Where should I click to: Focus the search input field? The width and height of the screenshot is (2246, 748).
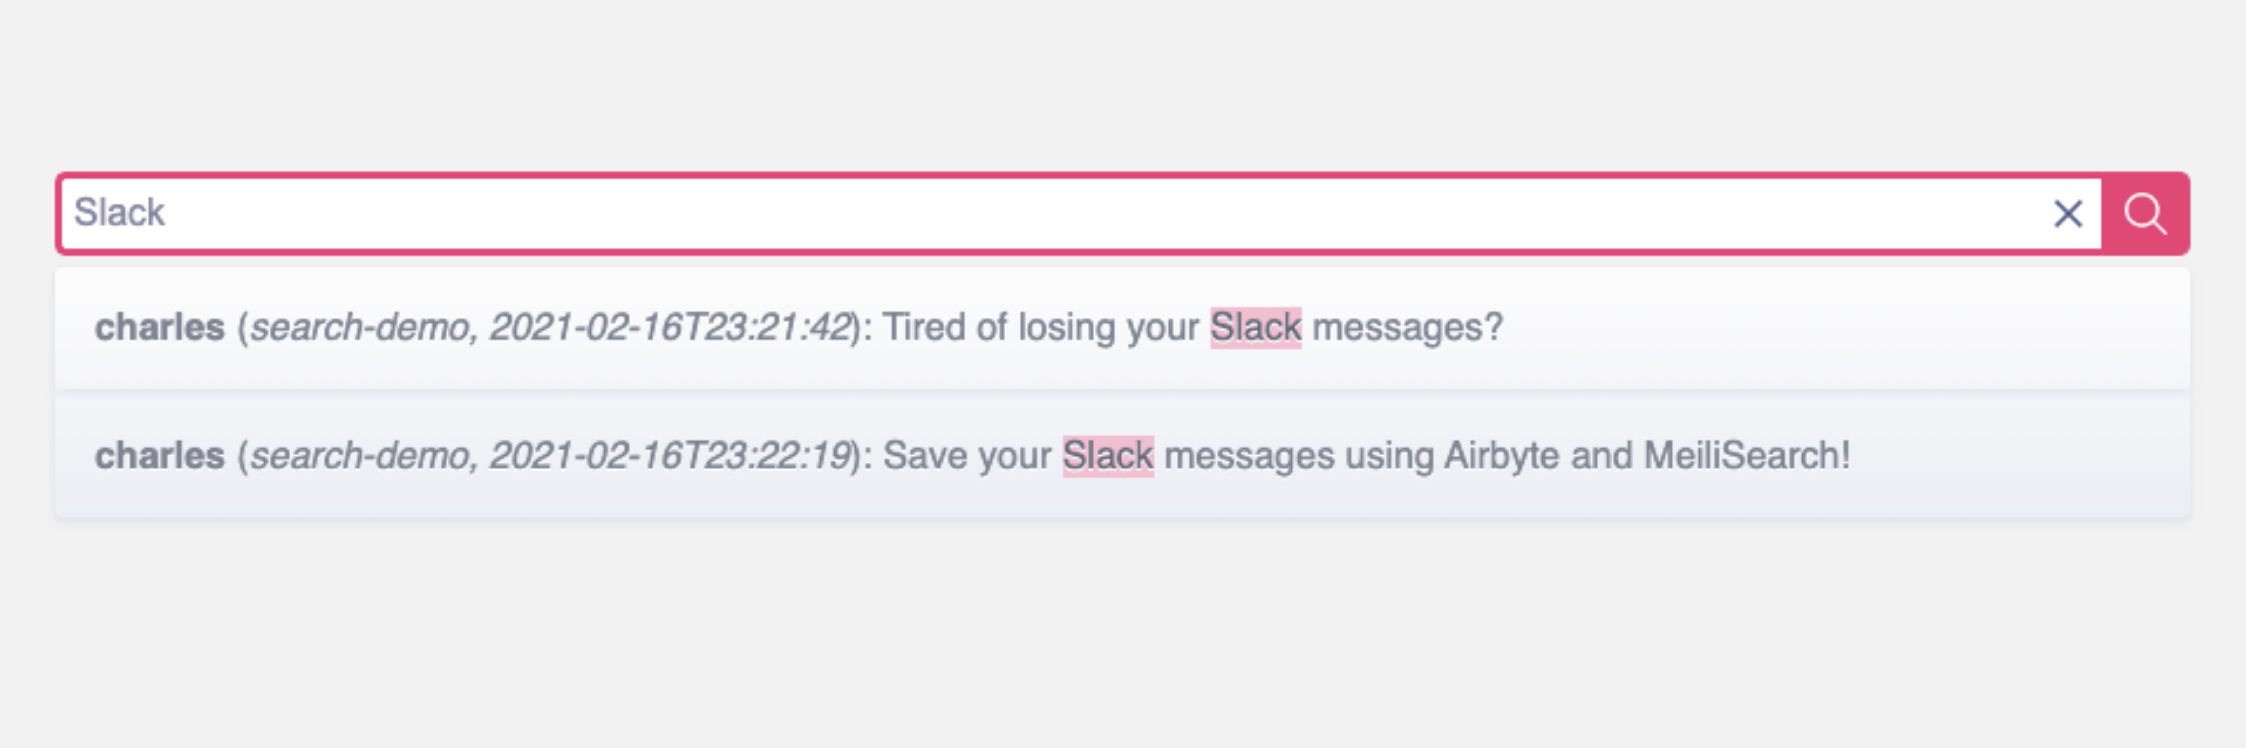1000,213
